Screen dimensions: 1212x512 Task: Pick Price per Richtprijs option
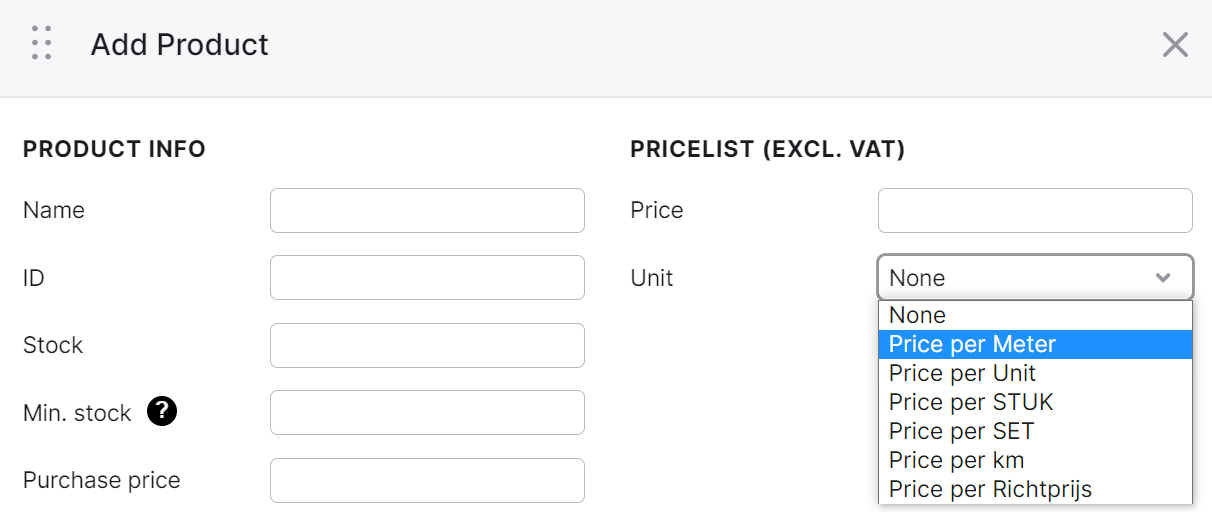(1035, 489)
